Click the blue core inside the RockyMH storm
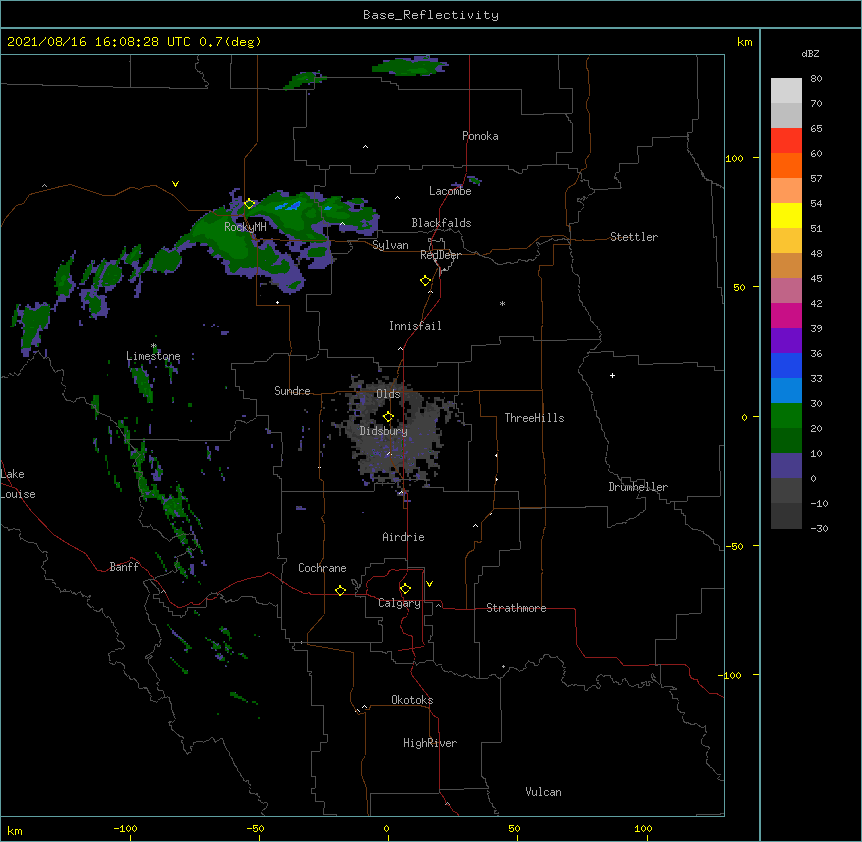 [x=289, y=206]
